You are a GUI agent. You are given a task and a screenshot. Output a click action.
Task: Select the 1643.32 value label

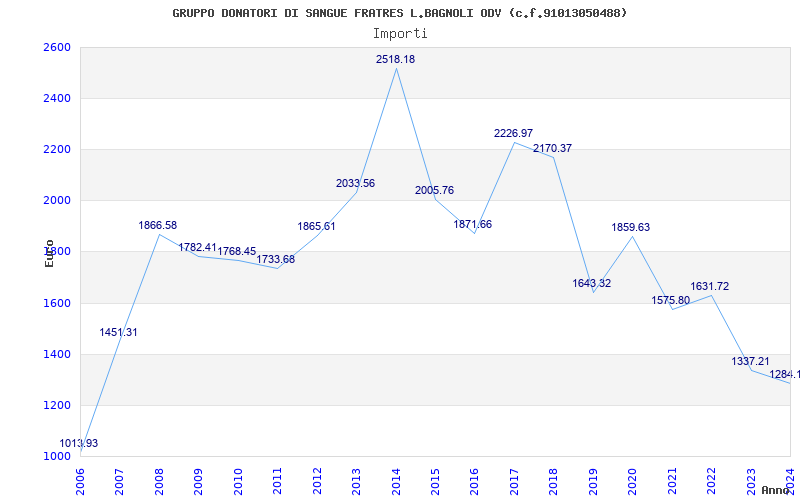[591, 284]
